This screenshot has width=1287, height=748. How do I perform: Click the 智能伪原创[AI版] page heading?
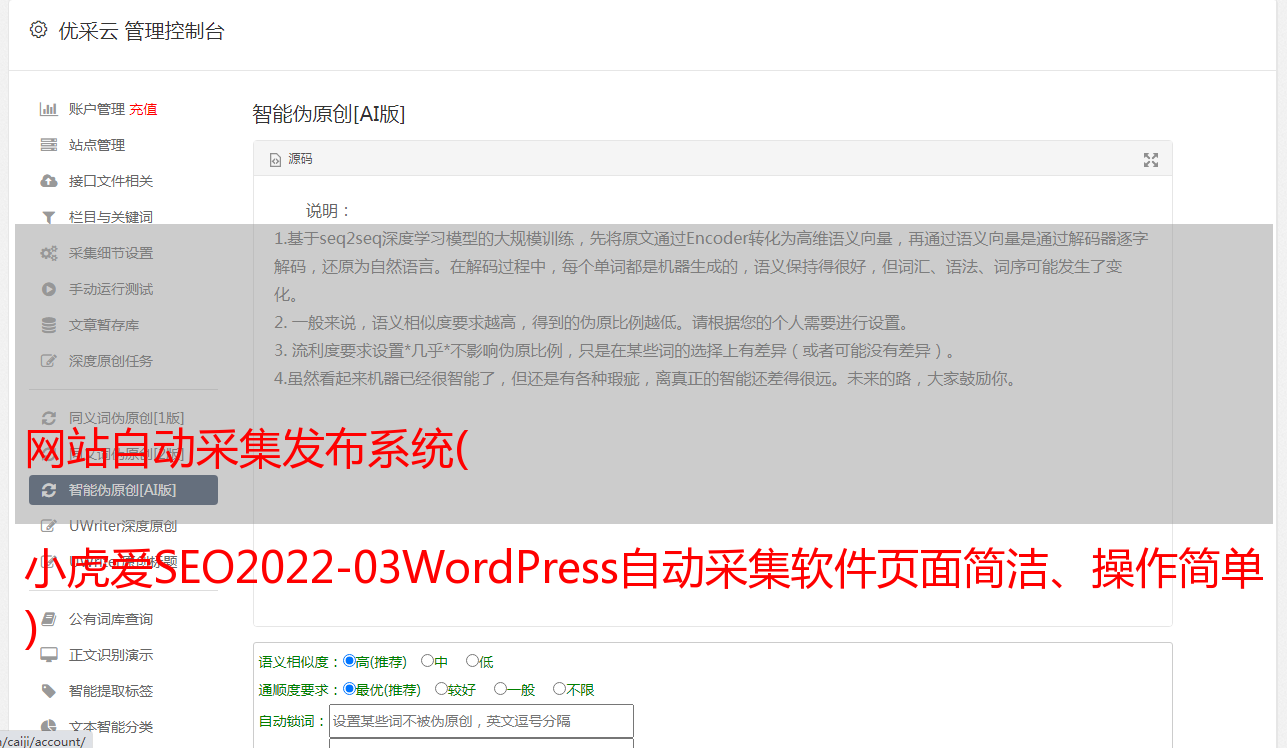tap(328, 114)
